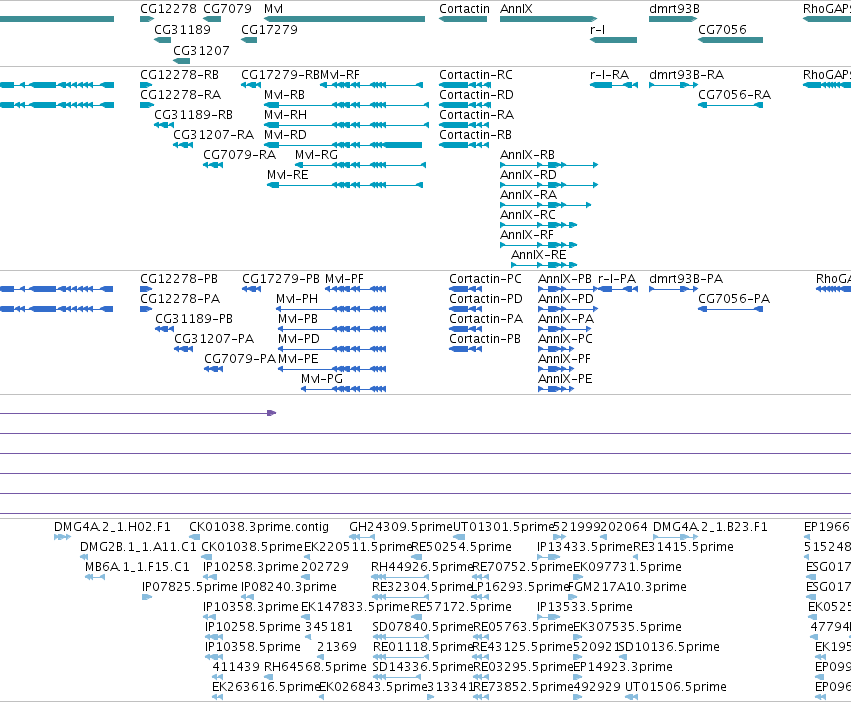Image resolution: width=851 pixels, height=702 pixels.
Task: Select the CG7056 gene feature
Action: point(730,40)
